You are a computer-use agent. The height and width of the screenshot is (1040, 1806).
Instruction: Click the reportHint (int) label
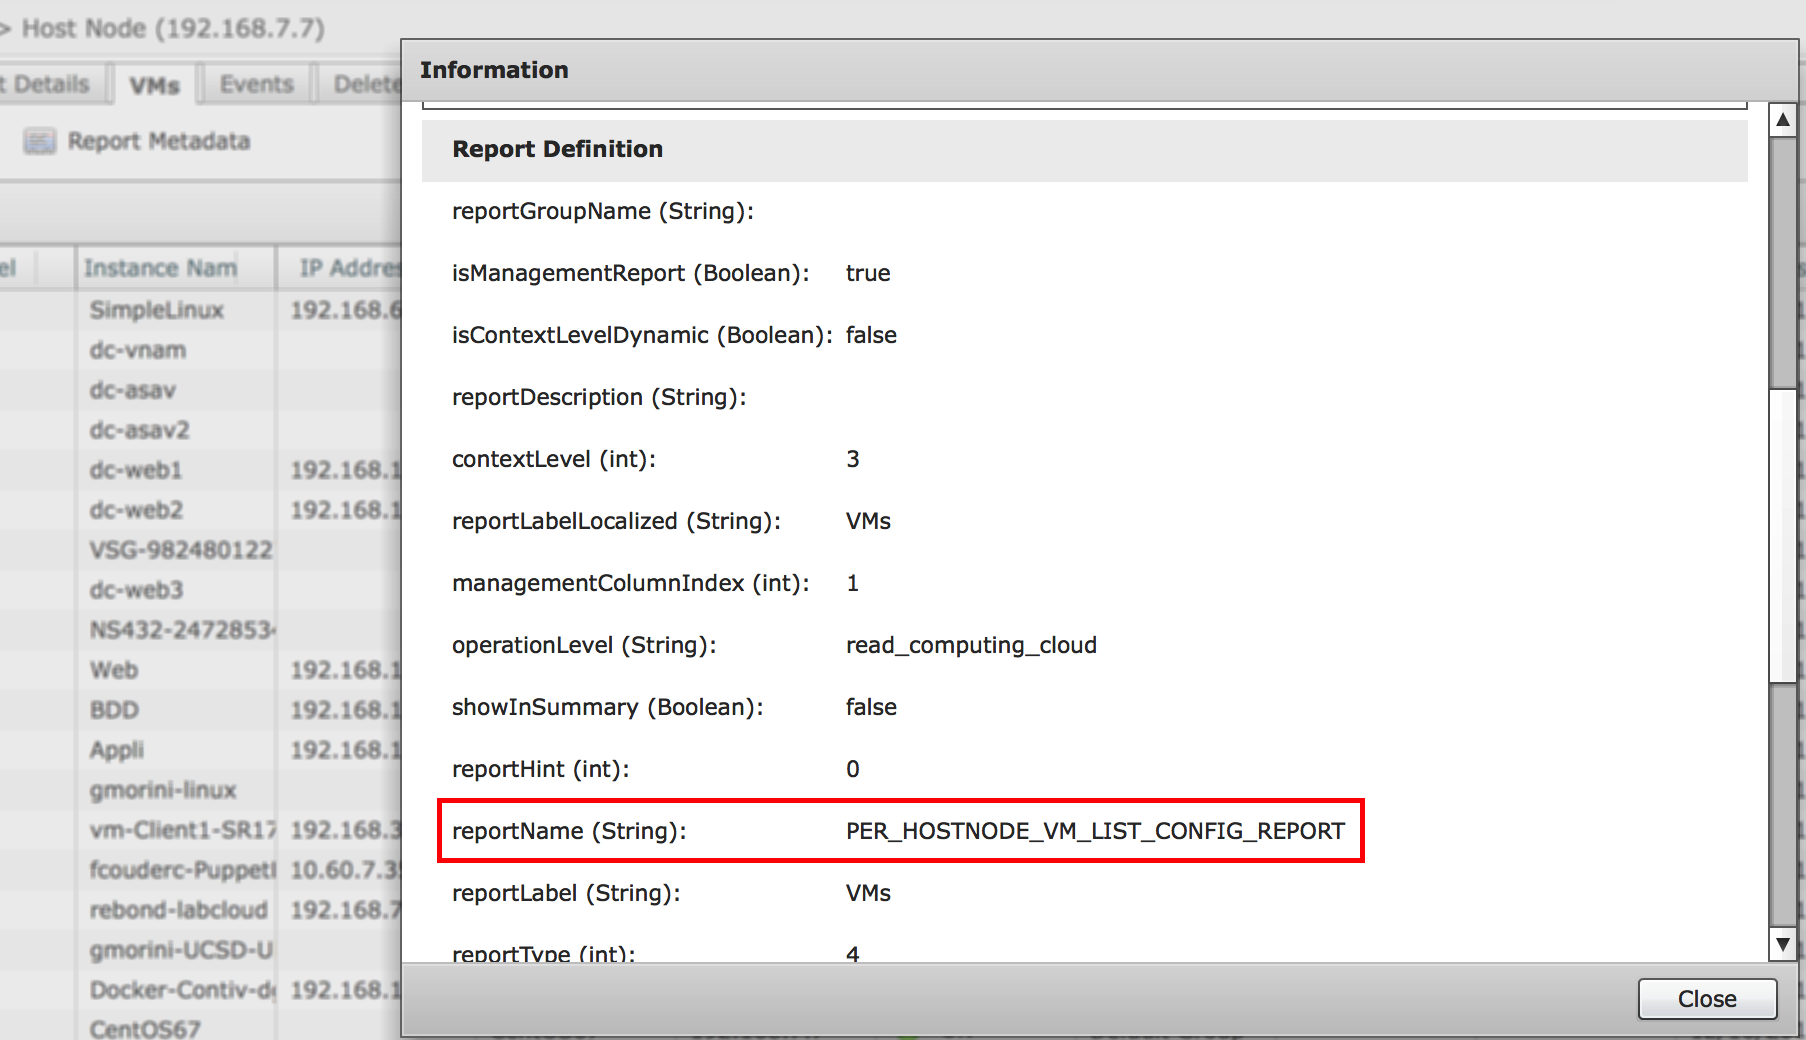click(540, 769)
